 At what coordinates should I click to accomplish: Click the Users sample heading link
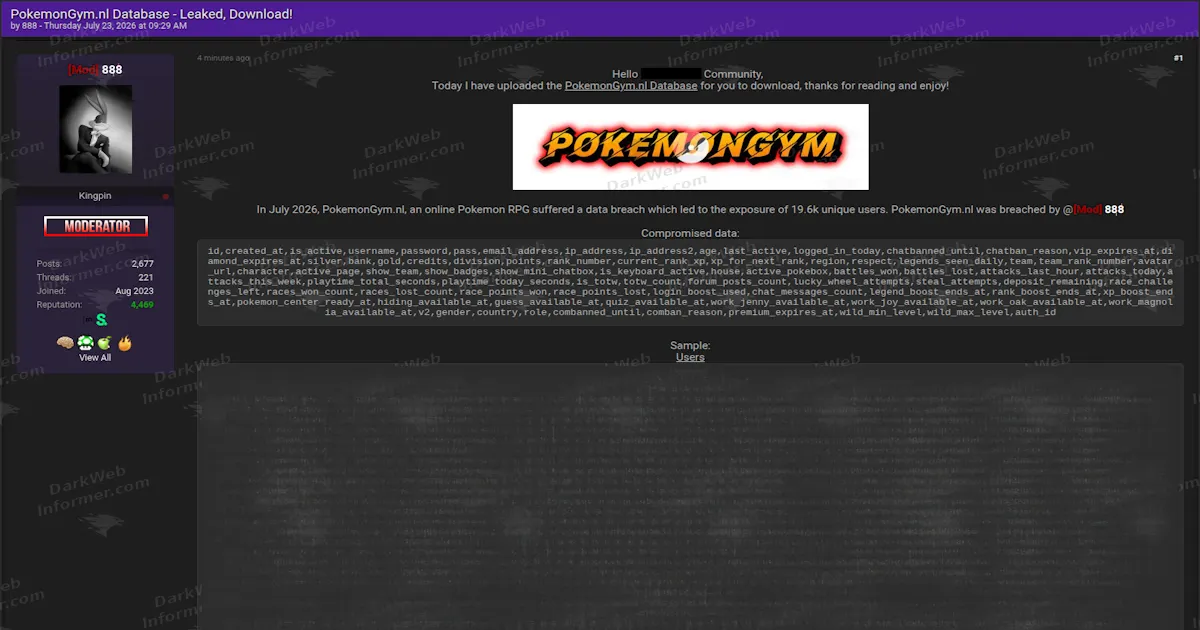point(690,357)
